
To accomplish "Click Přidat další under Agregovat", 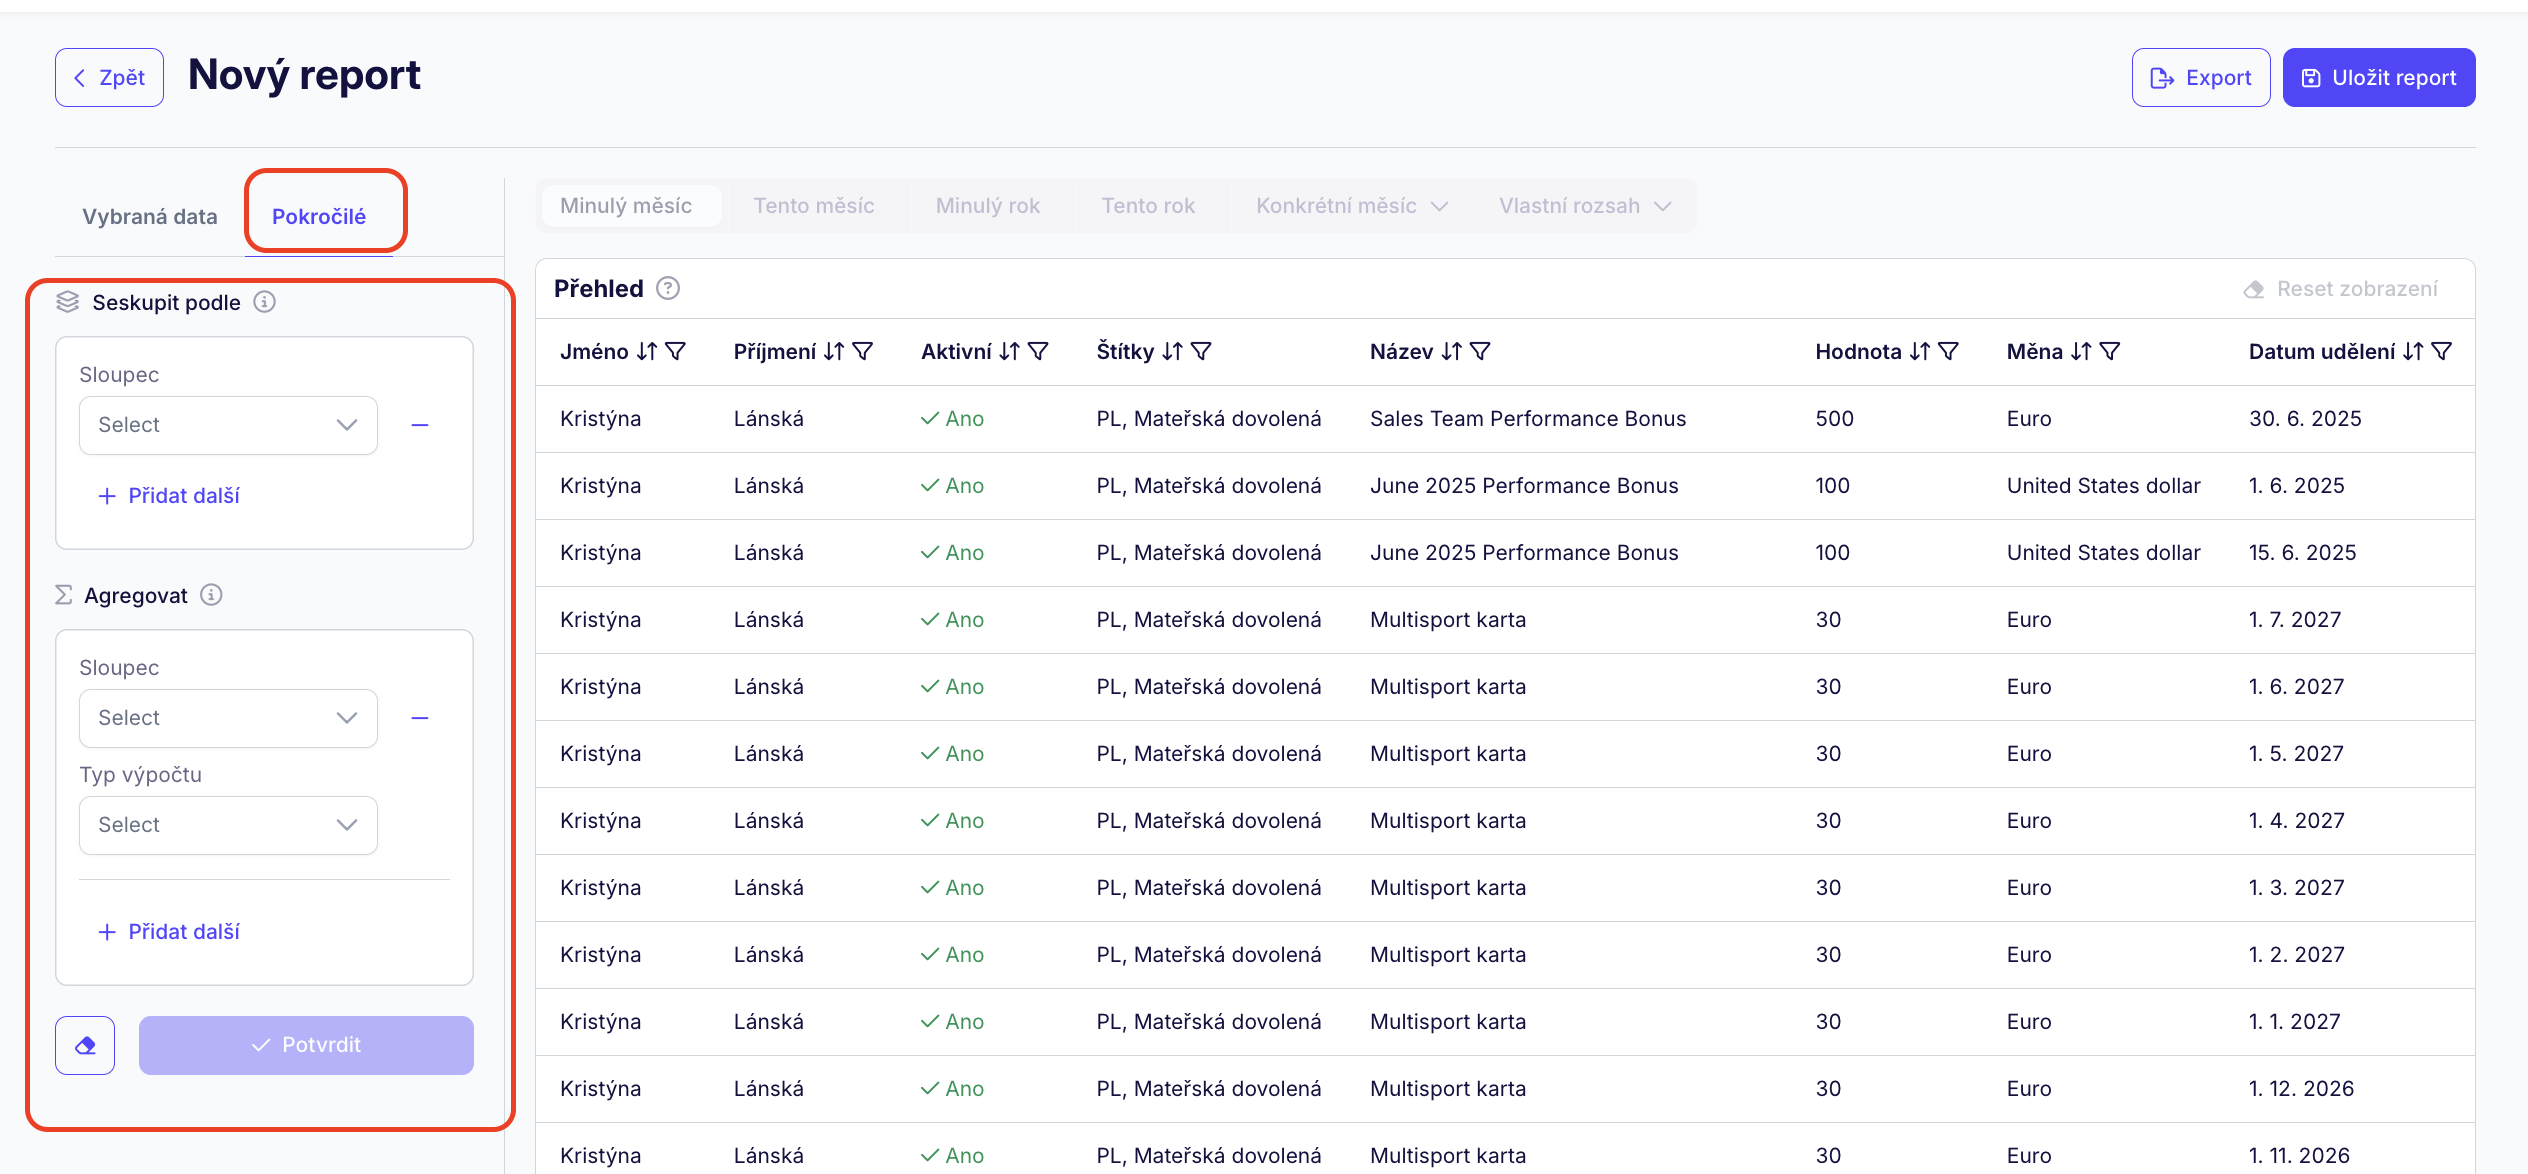I will [169, 932].
